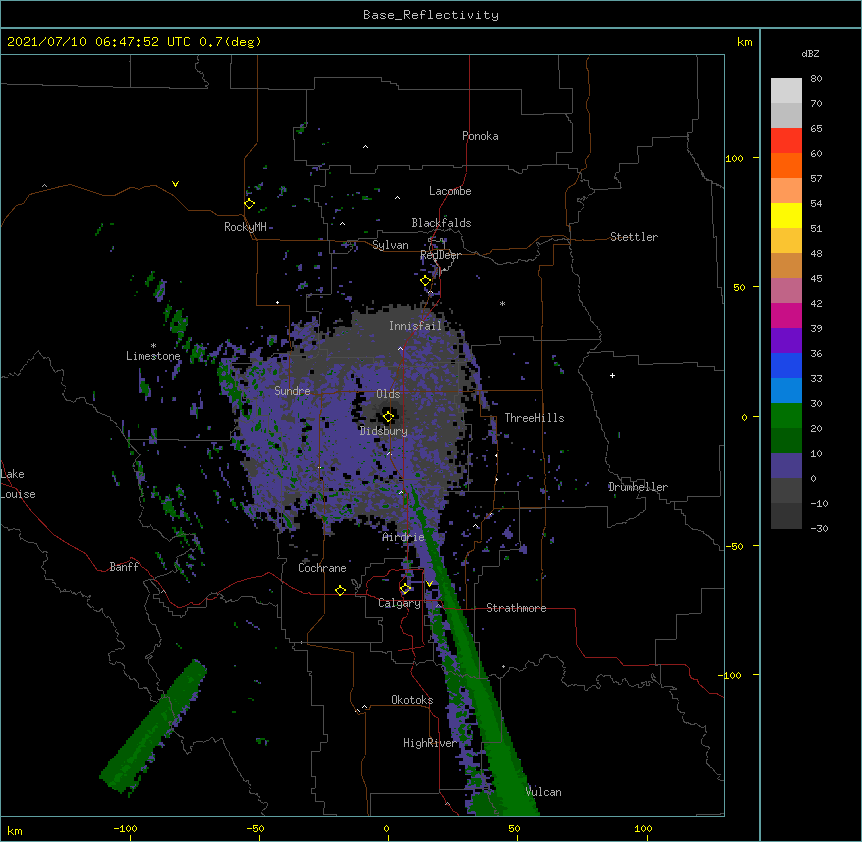The height and width of the screenshot is (842, 862).
Task: Pick the yellow 51-54 dBZ legend swatch
Action: (786, 215)
